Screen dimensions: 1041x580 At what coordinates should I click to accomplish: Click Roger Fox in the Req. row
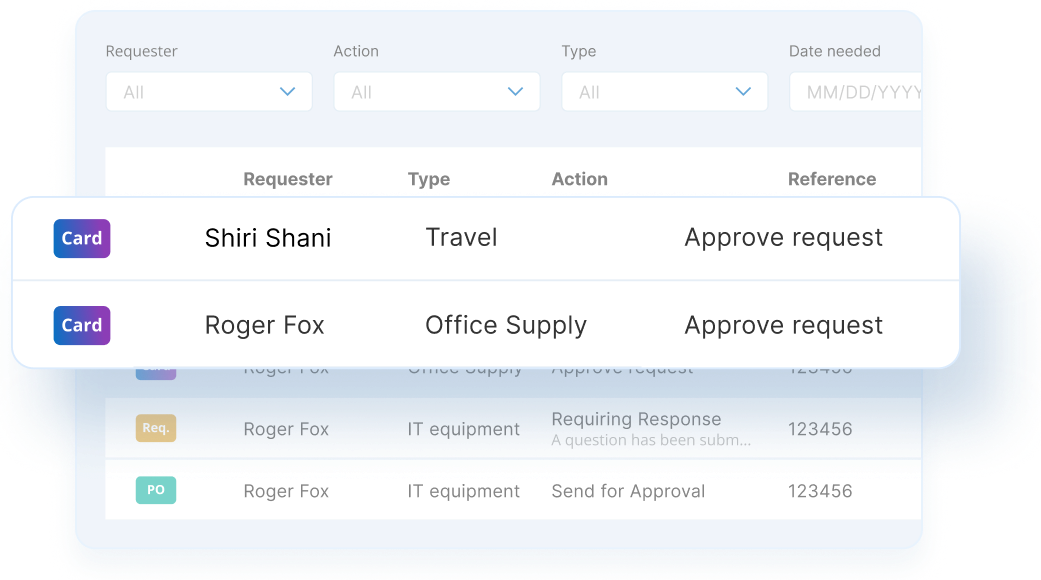click(x=286, y=429)
